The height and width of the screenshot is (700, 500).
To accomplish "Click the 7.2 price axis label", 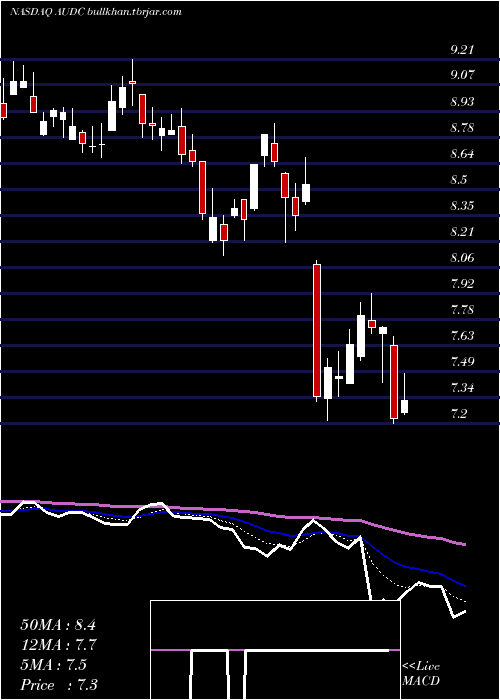I will tap(458, 414).
